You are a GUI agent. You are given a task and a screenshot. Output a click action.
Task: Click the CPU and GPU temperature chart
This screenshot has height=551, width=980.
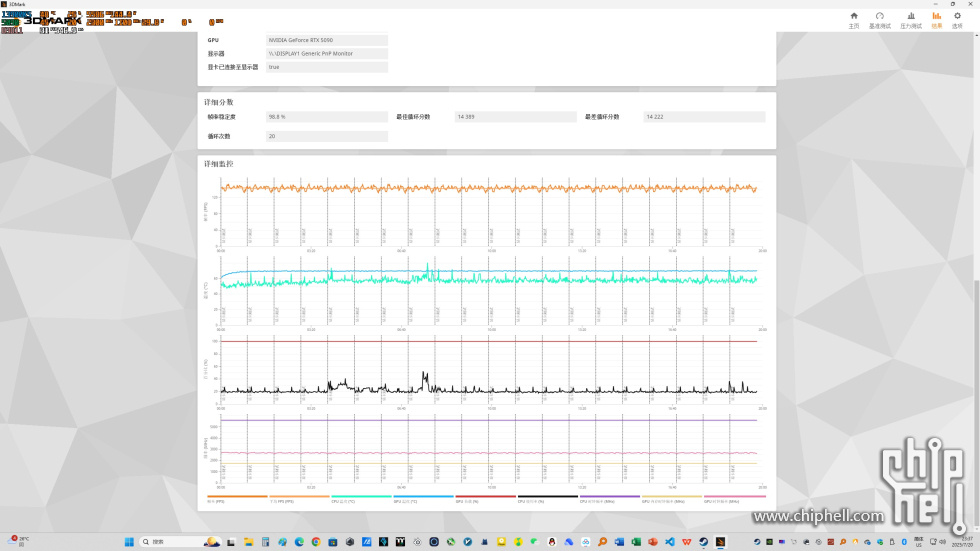(489, 291)
